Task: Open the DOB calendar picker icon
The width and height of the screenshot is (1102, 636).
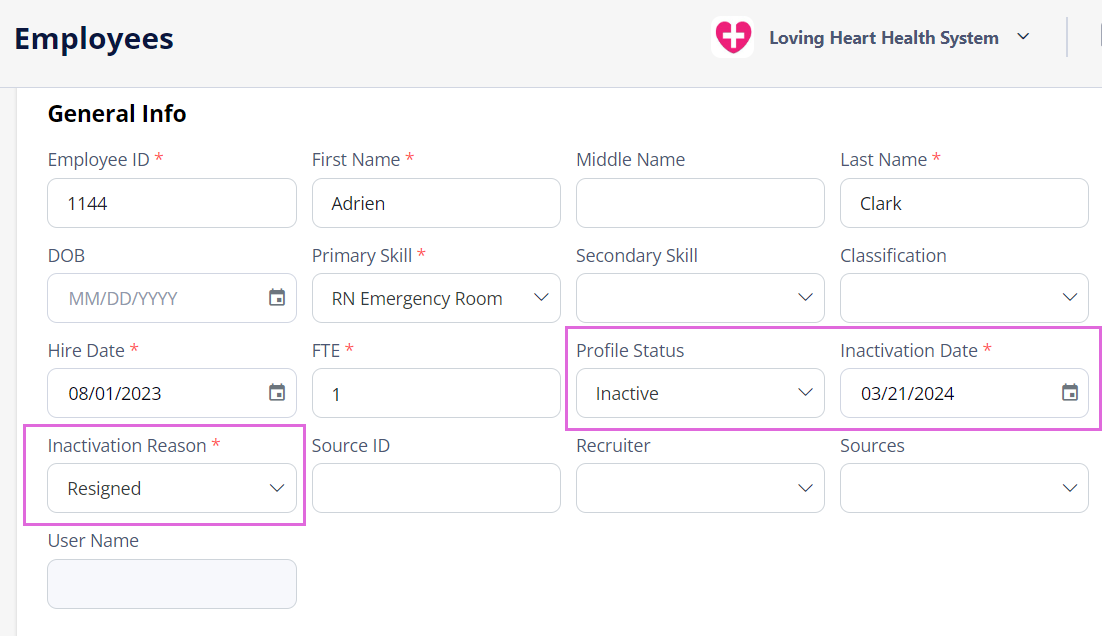Action: pos(277,298)
